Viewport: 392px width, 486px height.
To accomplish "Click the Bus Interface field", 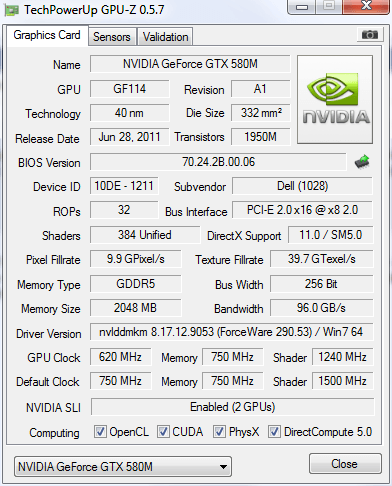I will tap(302, 210).
